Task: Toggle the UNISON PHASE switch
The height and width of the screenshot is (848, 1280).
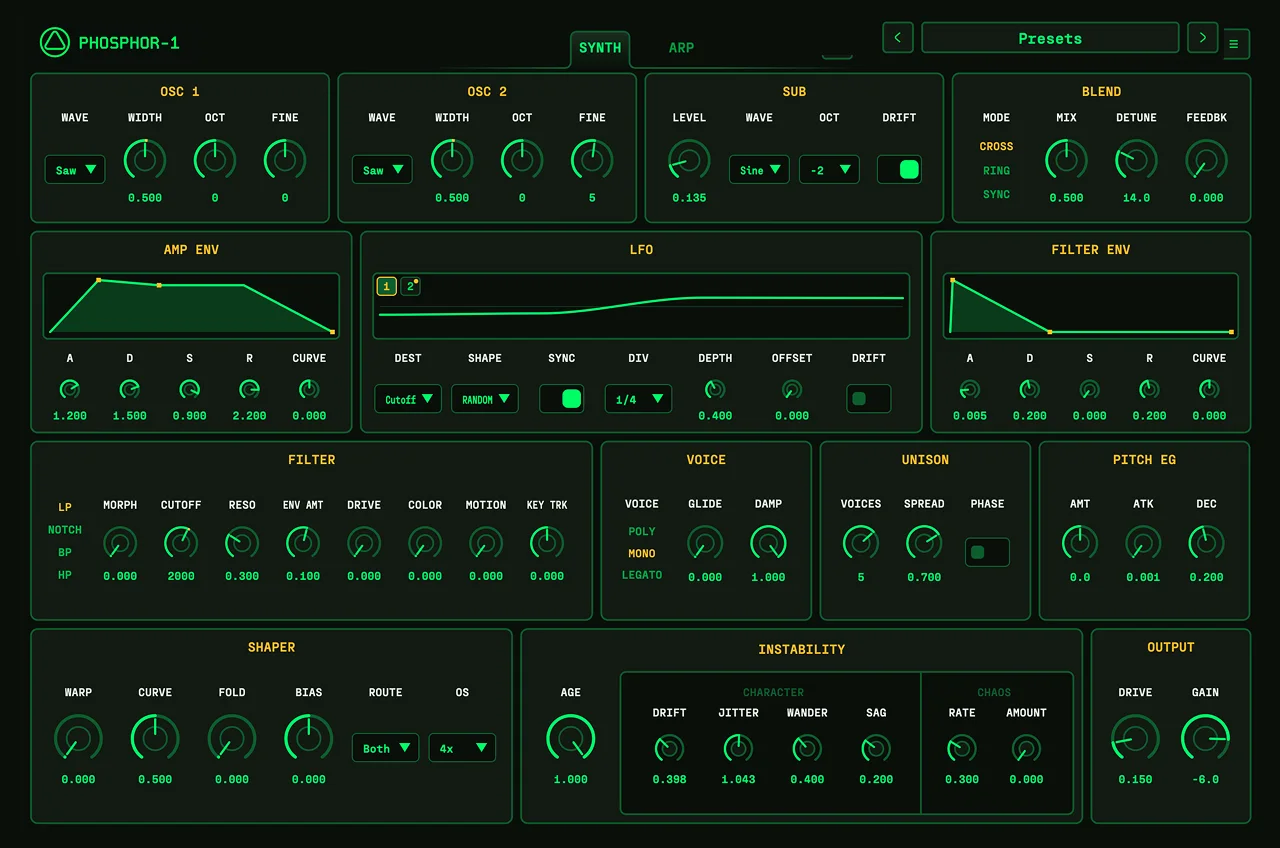Action: pos(987,552)
